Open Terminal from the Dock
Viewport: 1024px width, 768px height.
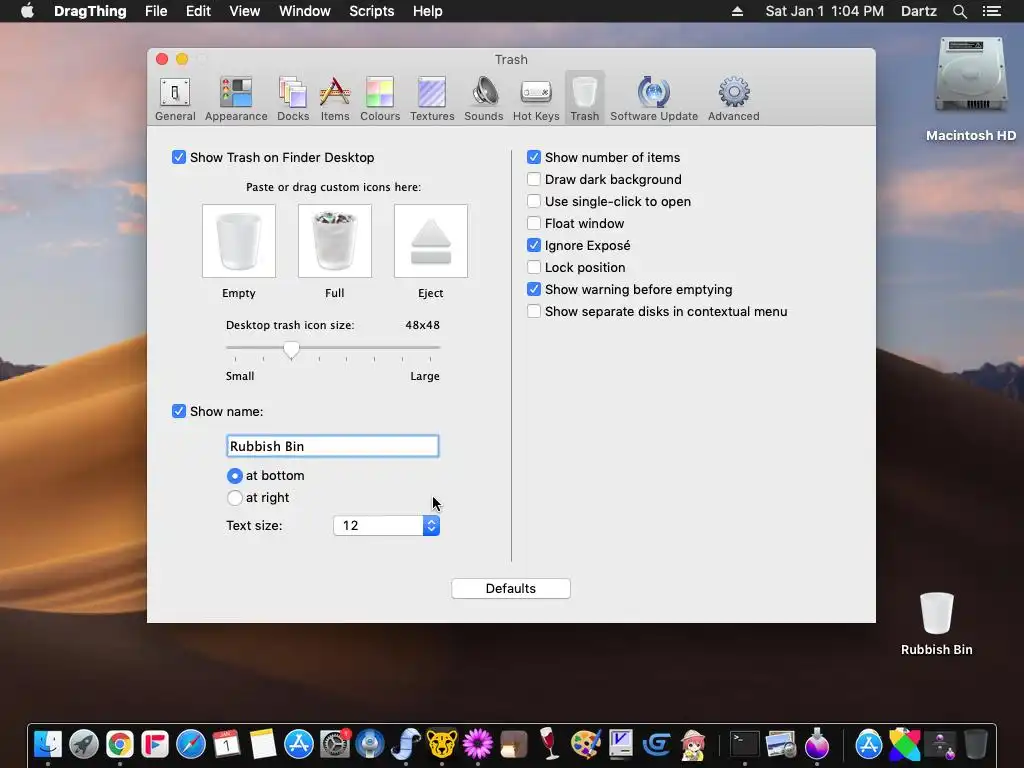point(744,744)
